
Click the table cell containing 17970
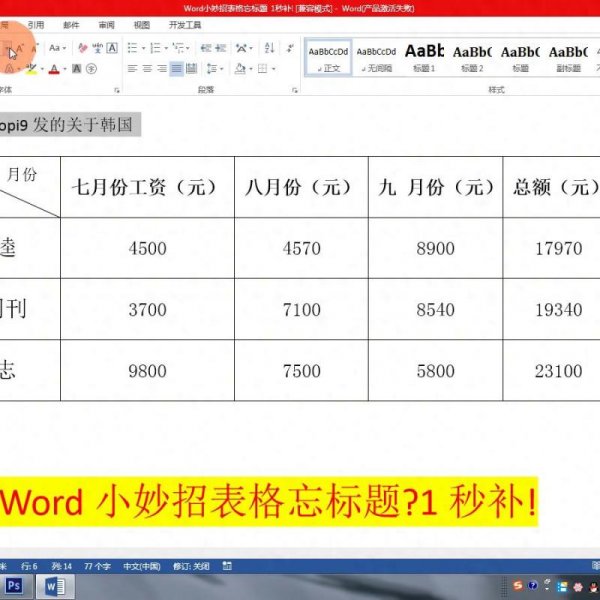pos(558,248)
